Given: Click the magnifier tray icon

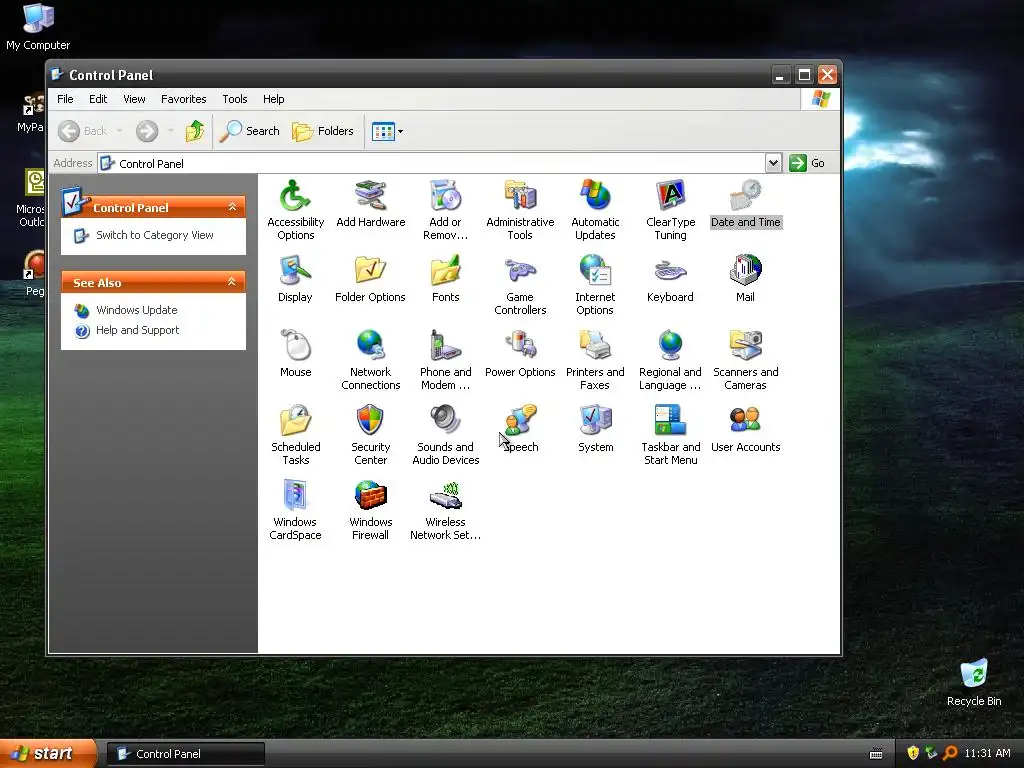Looking at the screenshot, I should (x=950, y=753).
